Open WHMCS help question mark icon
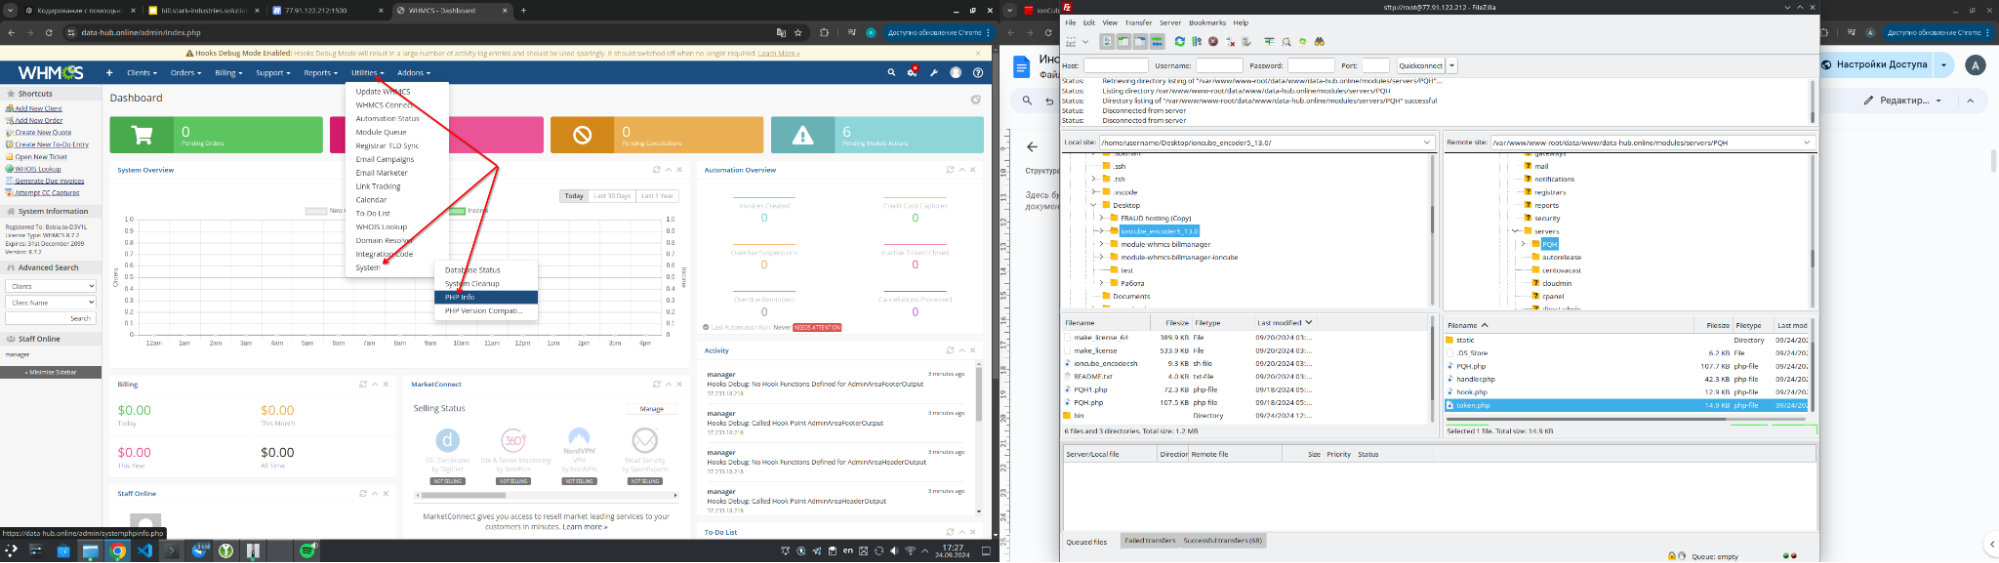The image size is (1999, 563). click(978, 72)
